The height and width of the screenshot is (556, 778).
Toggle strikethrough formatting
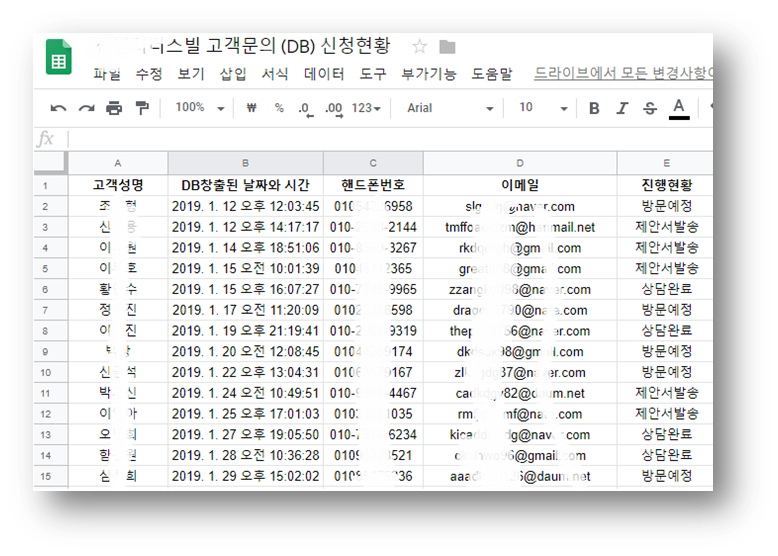[x=650, y=108]
